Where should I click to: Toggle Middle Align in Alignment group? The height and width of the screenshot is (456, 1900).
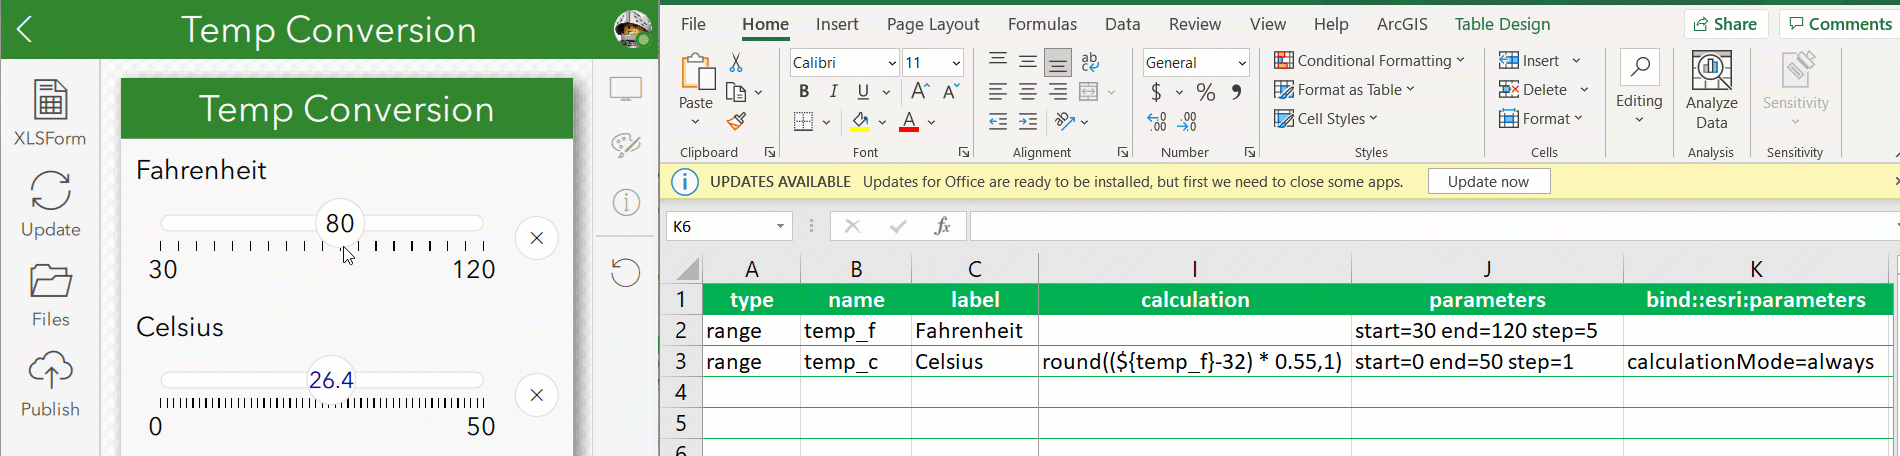click(x=1028, y=62)
